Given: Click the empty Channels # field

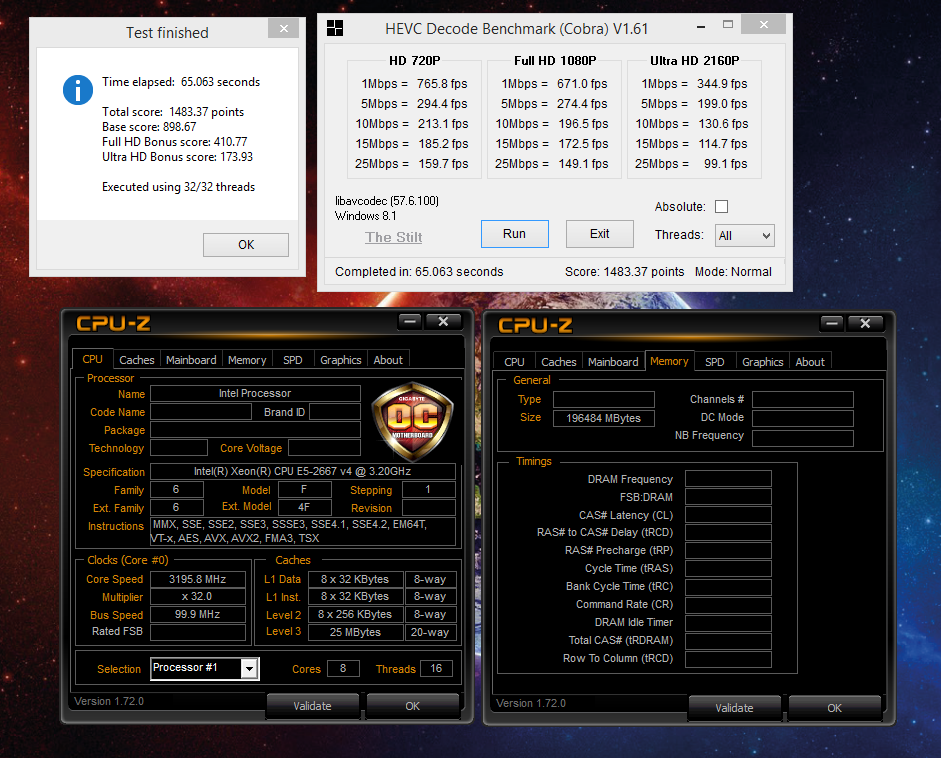Looking at the screenshot, I should tap(803, 399).
